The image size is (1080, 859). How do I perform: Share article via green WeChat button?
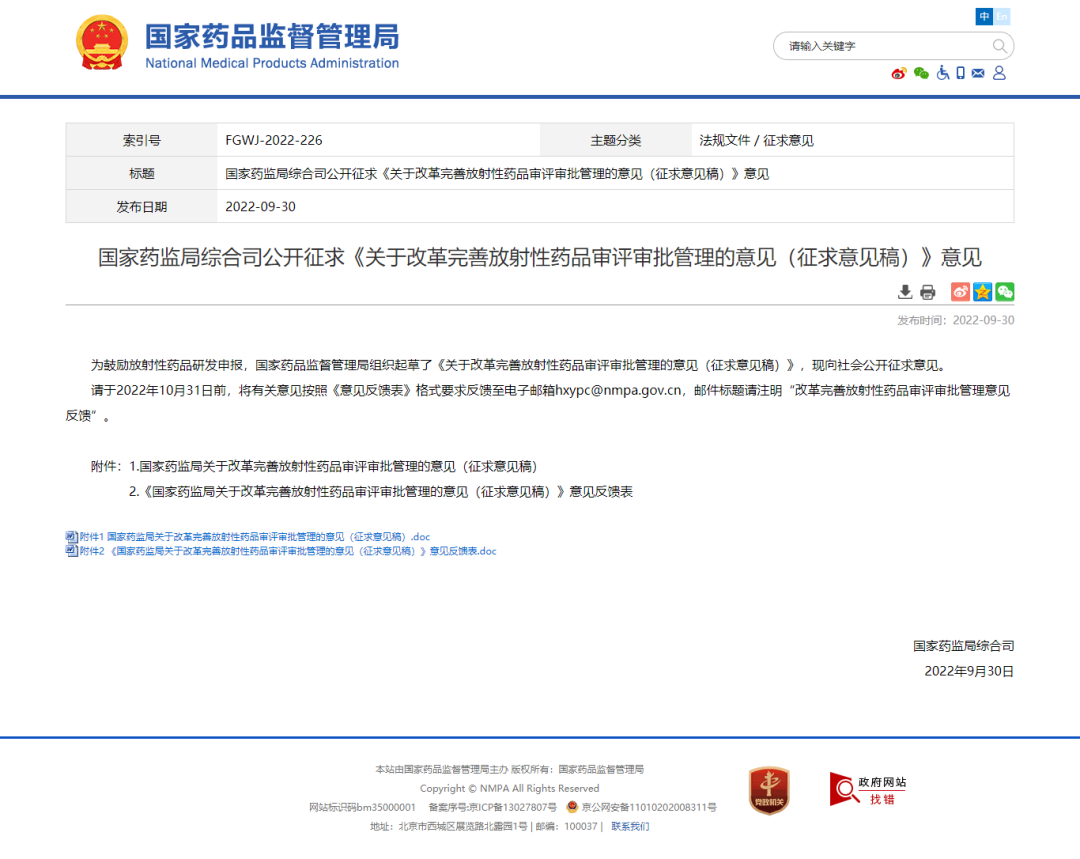1005,292
